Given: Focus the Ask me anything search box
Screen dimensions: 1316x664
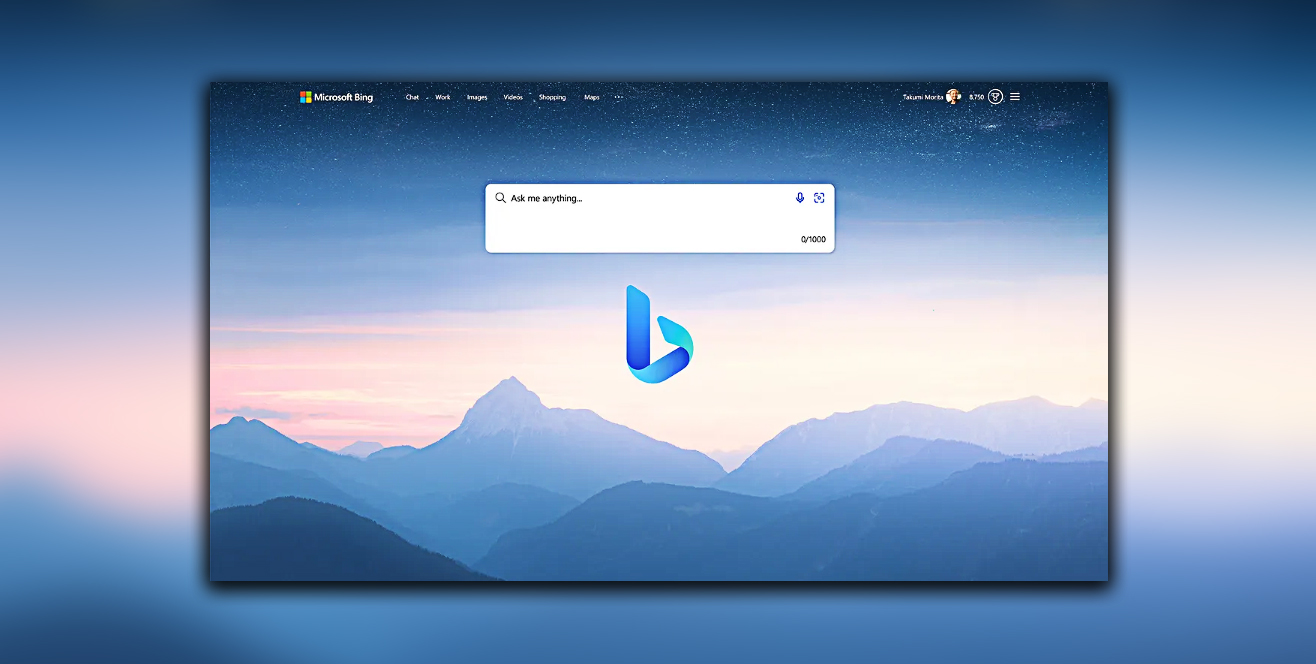Looking at the screenshot, I should (660, 218).
